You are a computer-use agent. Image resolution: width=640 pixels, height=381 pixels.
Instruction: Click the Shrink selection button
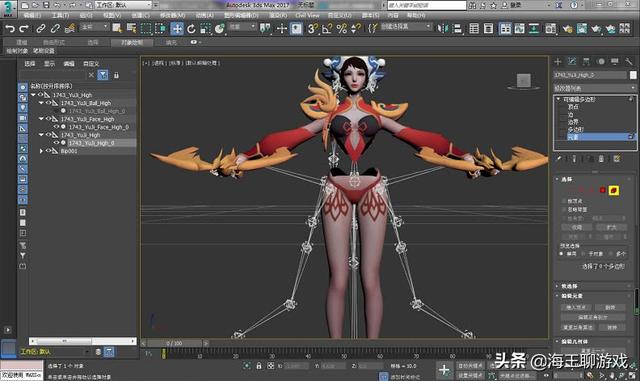(576, 227)
